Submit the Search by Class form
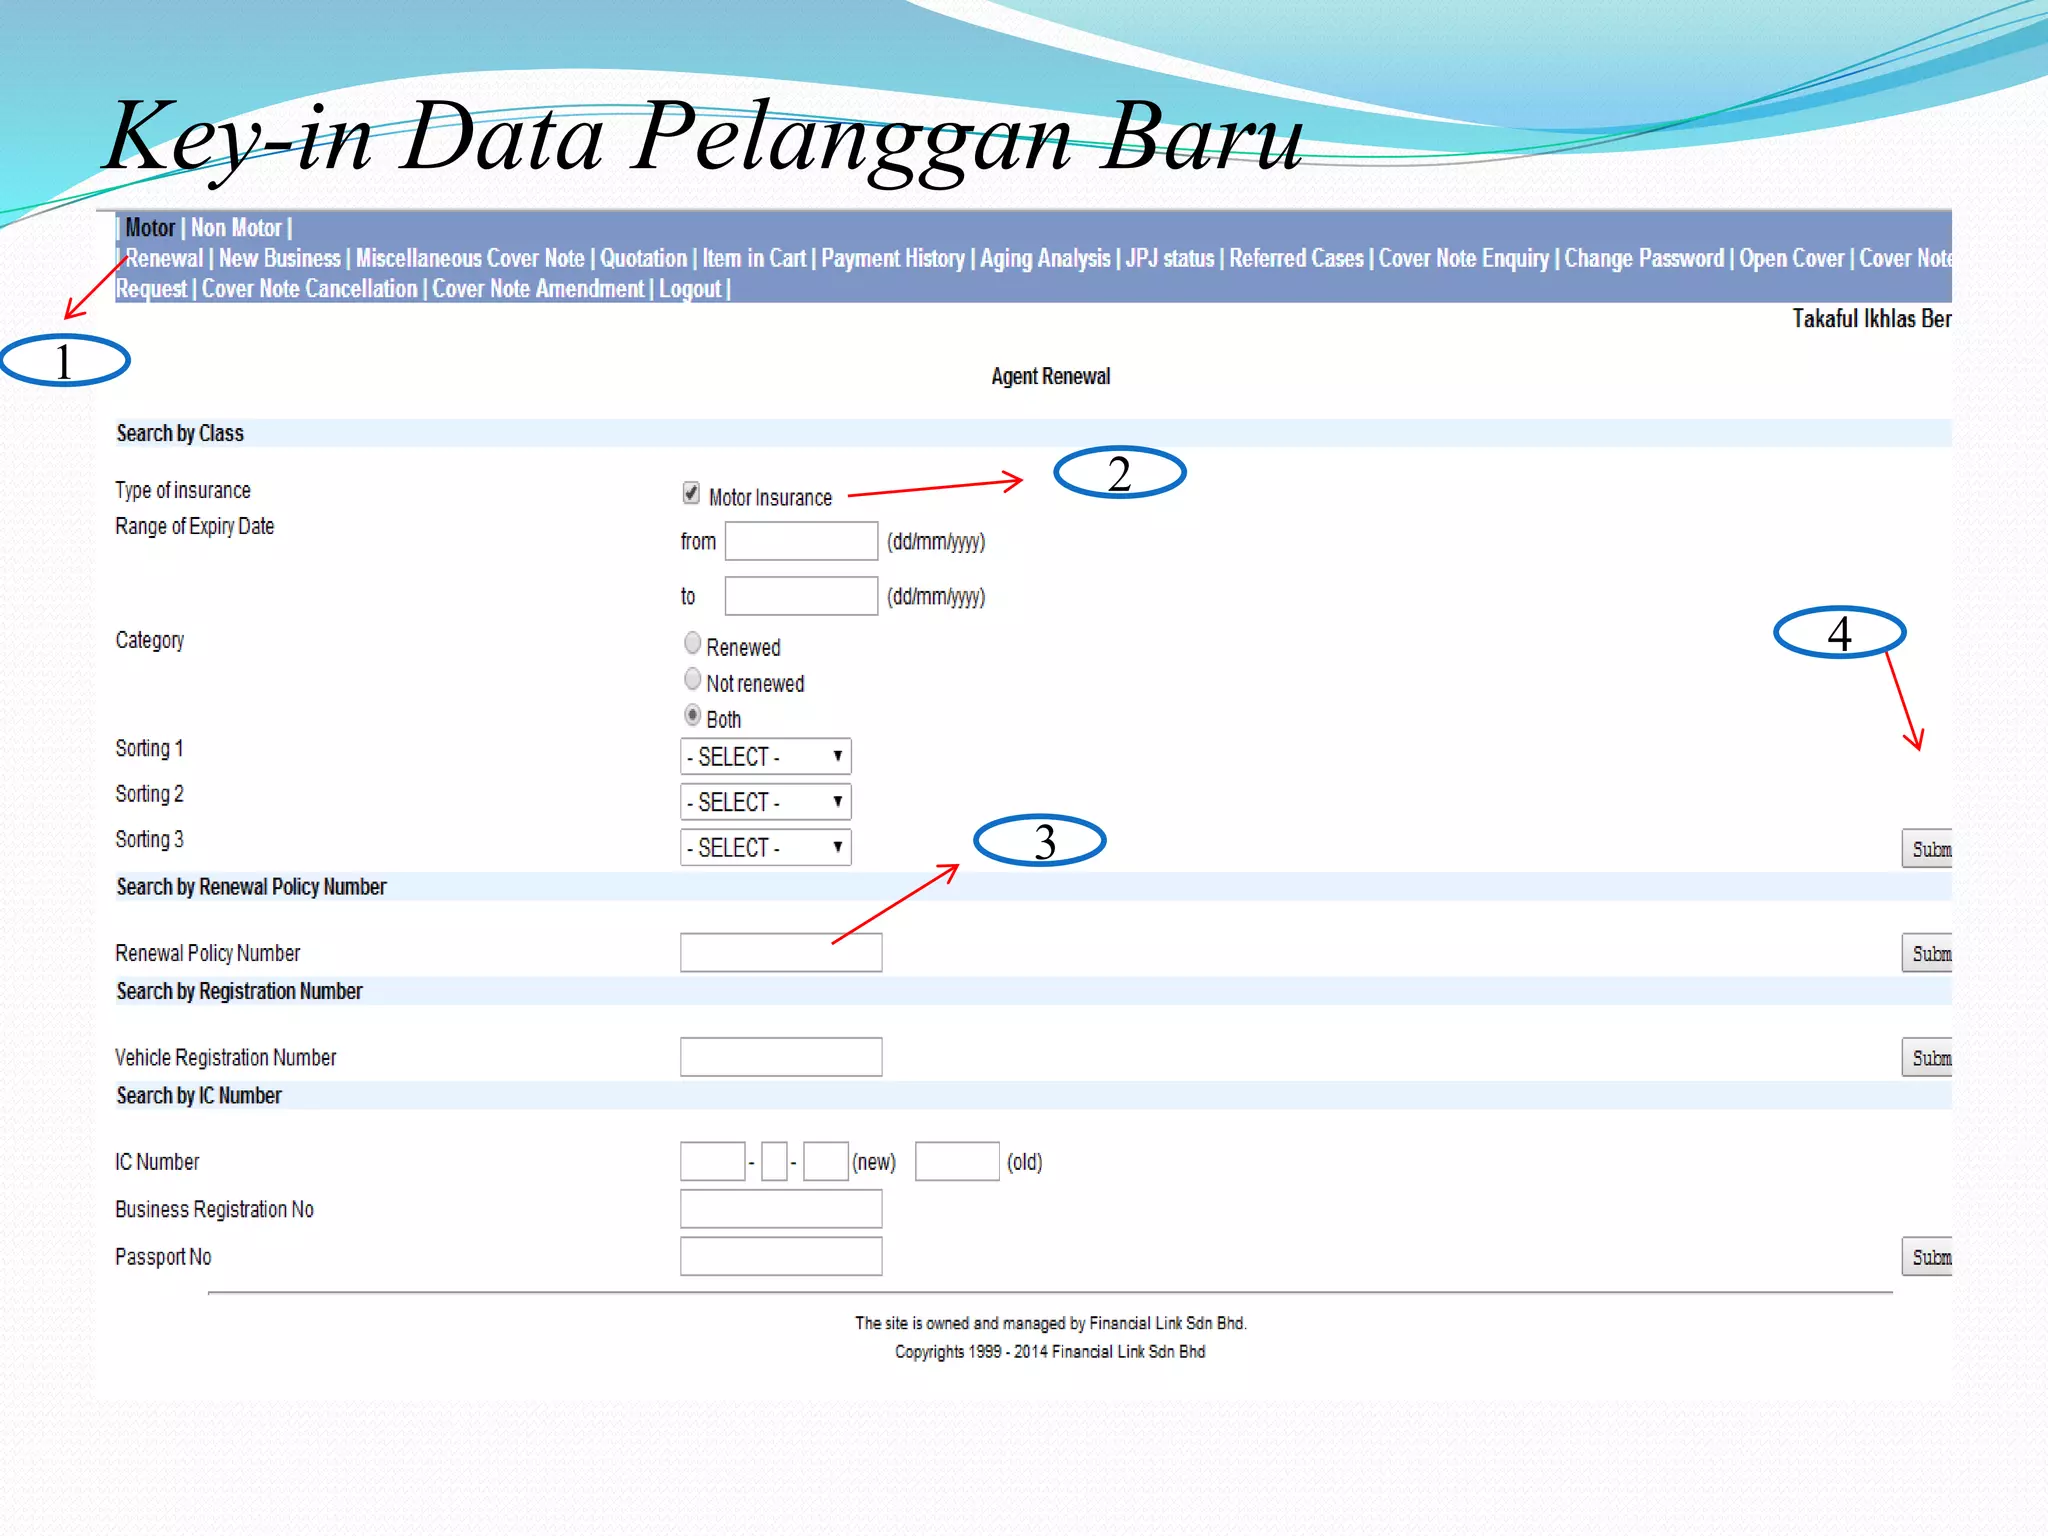Image resolution: width=2048 pixels, height=1536 pixels. [x=1927, y=849]
